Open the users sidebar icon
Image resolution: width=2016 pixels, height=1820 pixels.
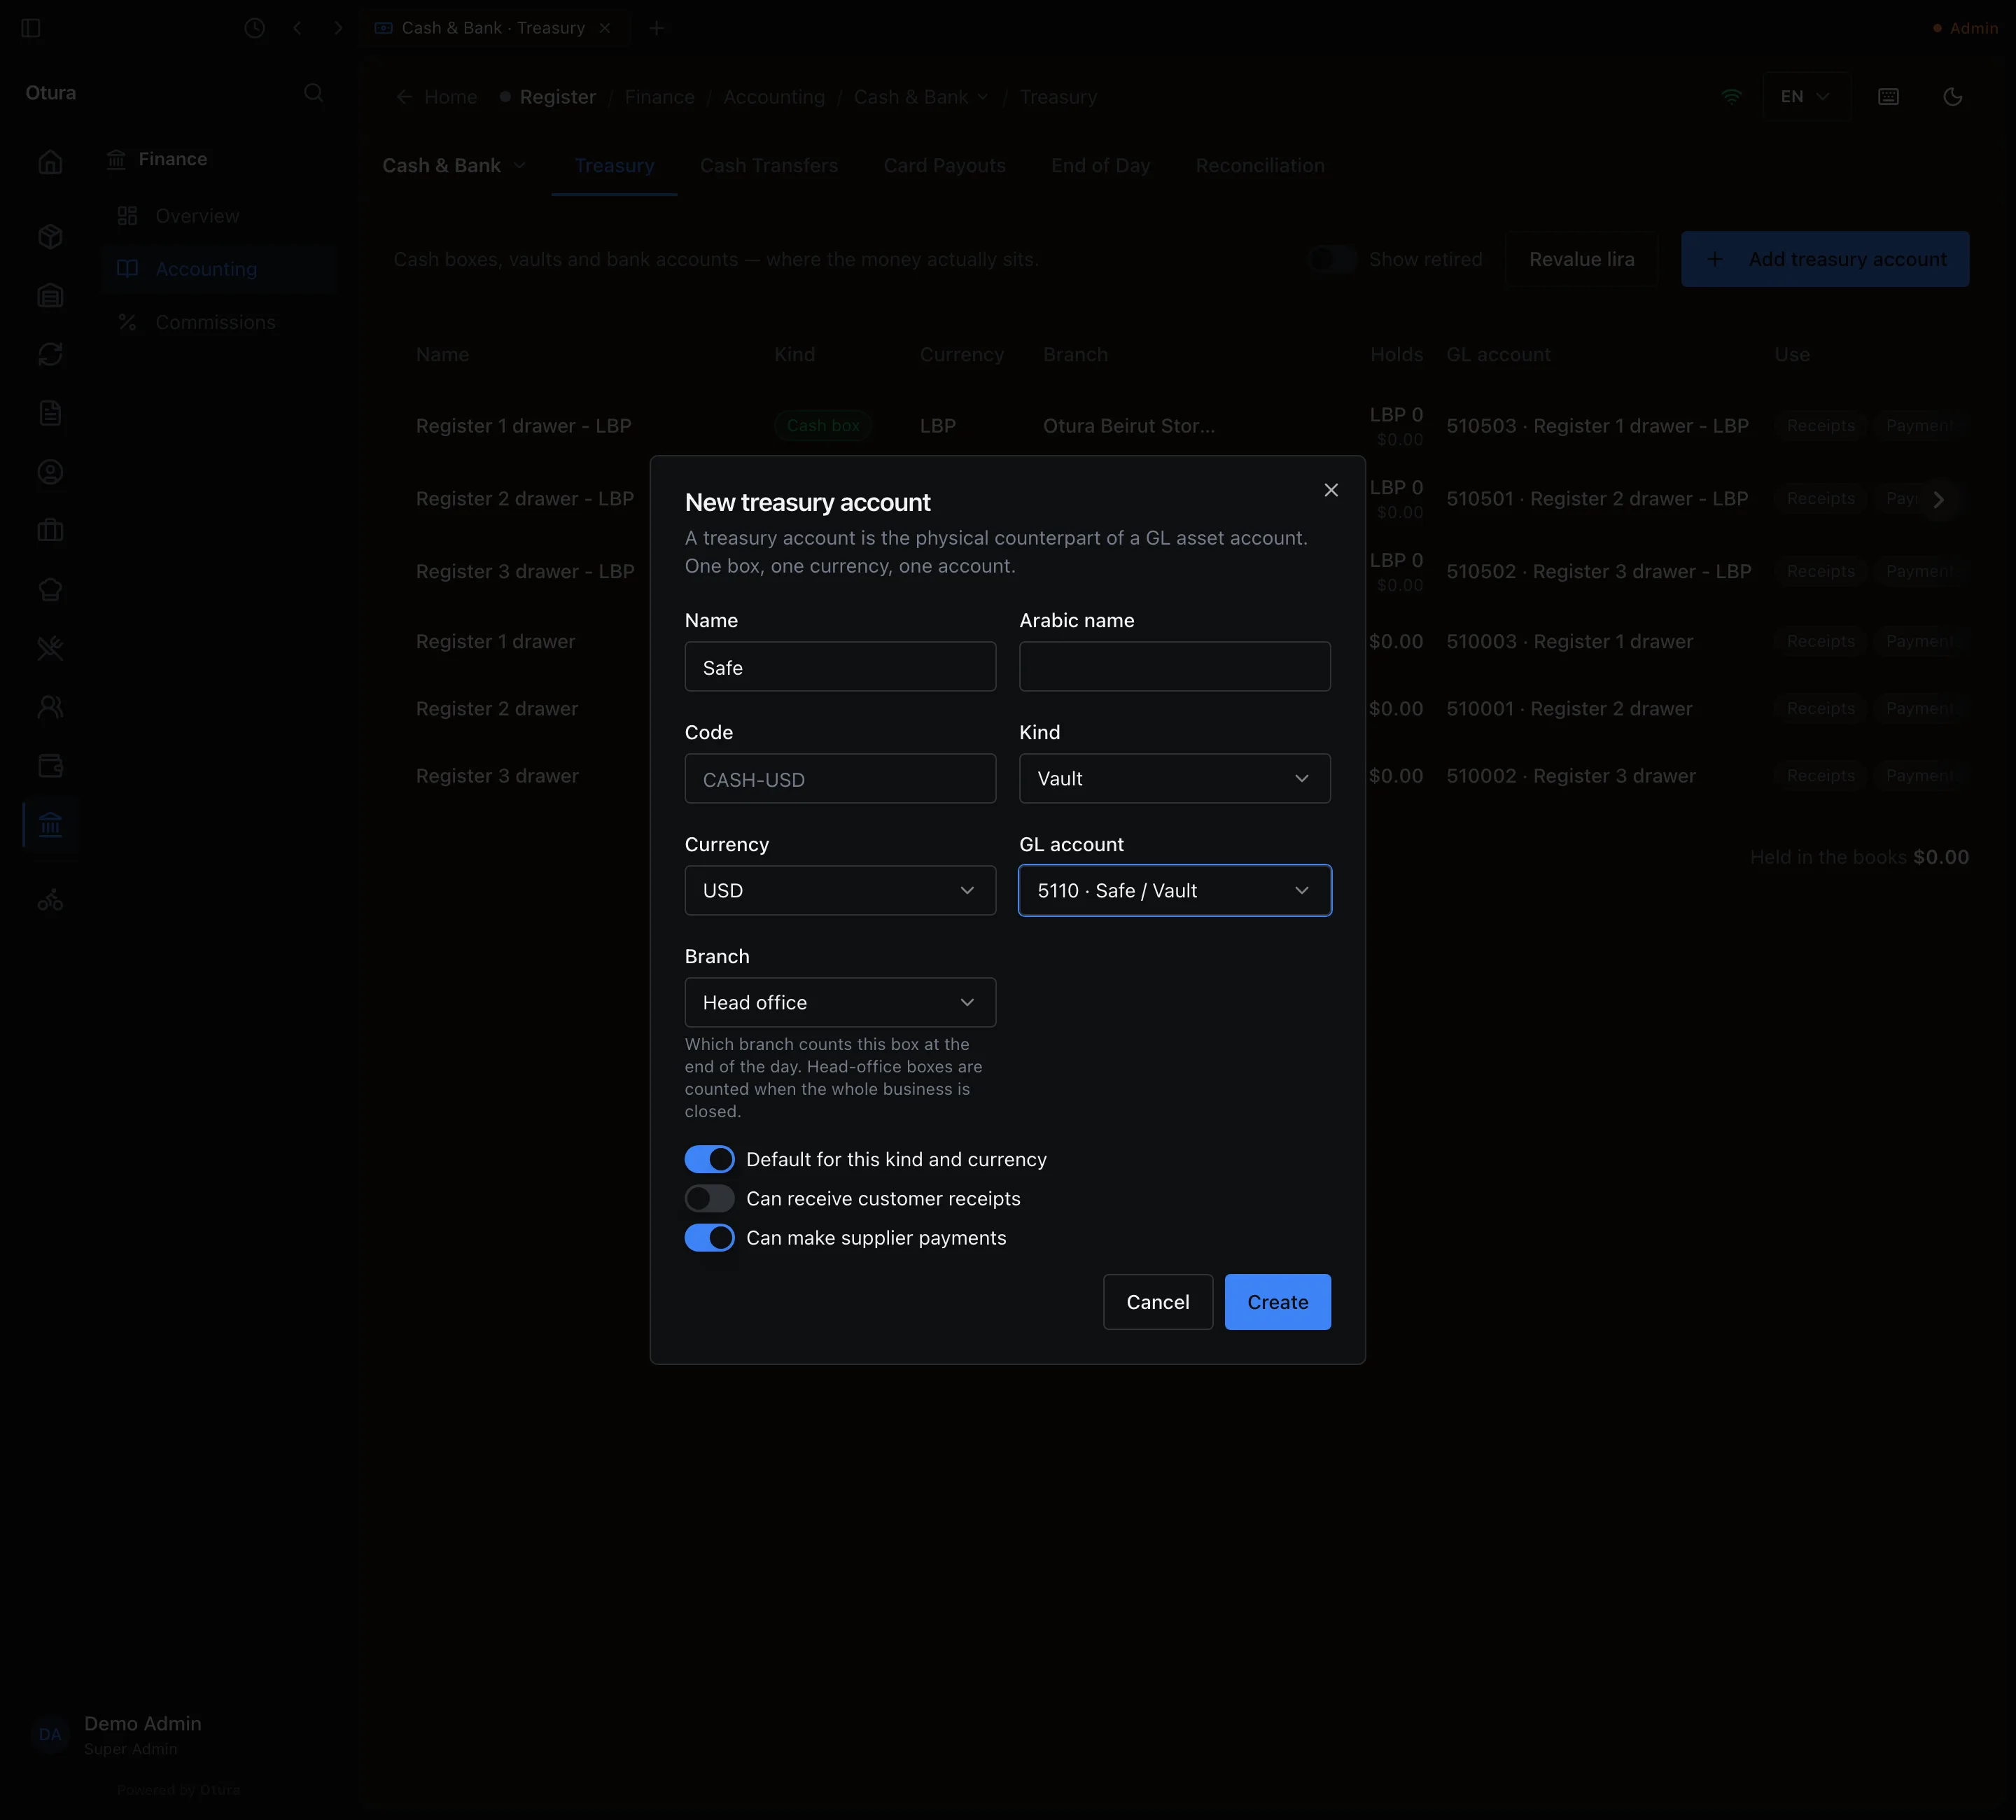point(50,707)
